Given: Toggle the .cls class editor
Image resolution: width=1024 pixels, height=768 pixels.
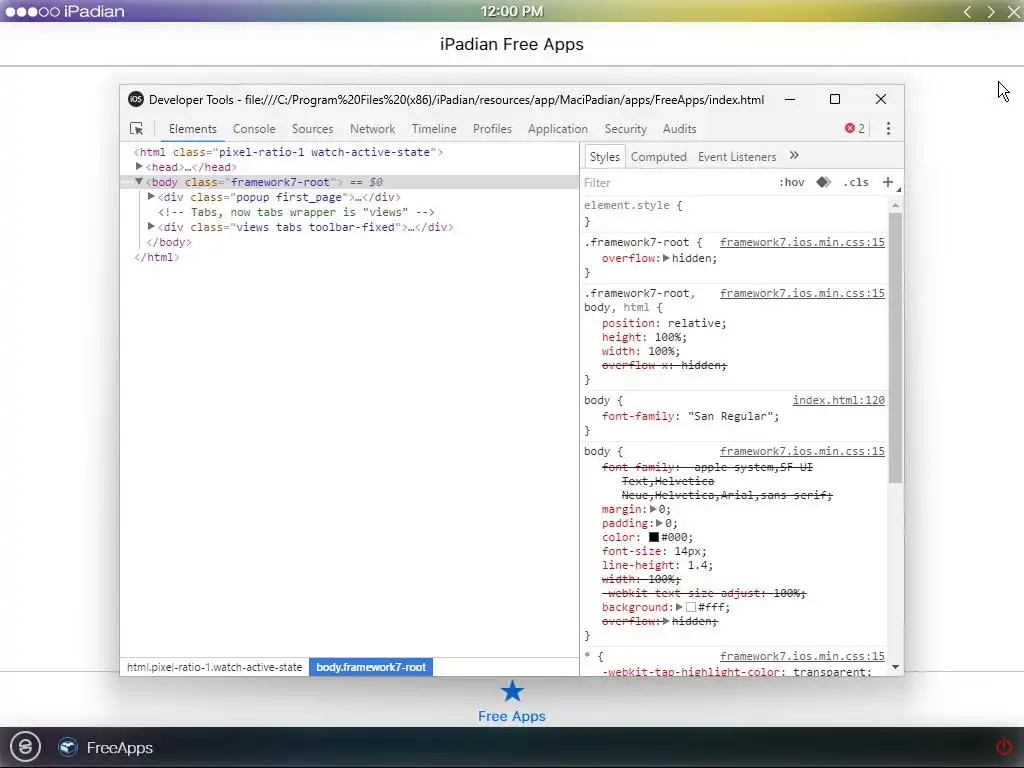Looking at the screenshot, I should [856, 182].
